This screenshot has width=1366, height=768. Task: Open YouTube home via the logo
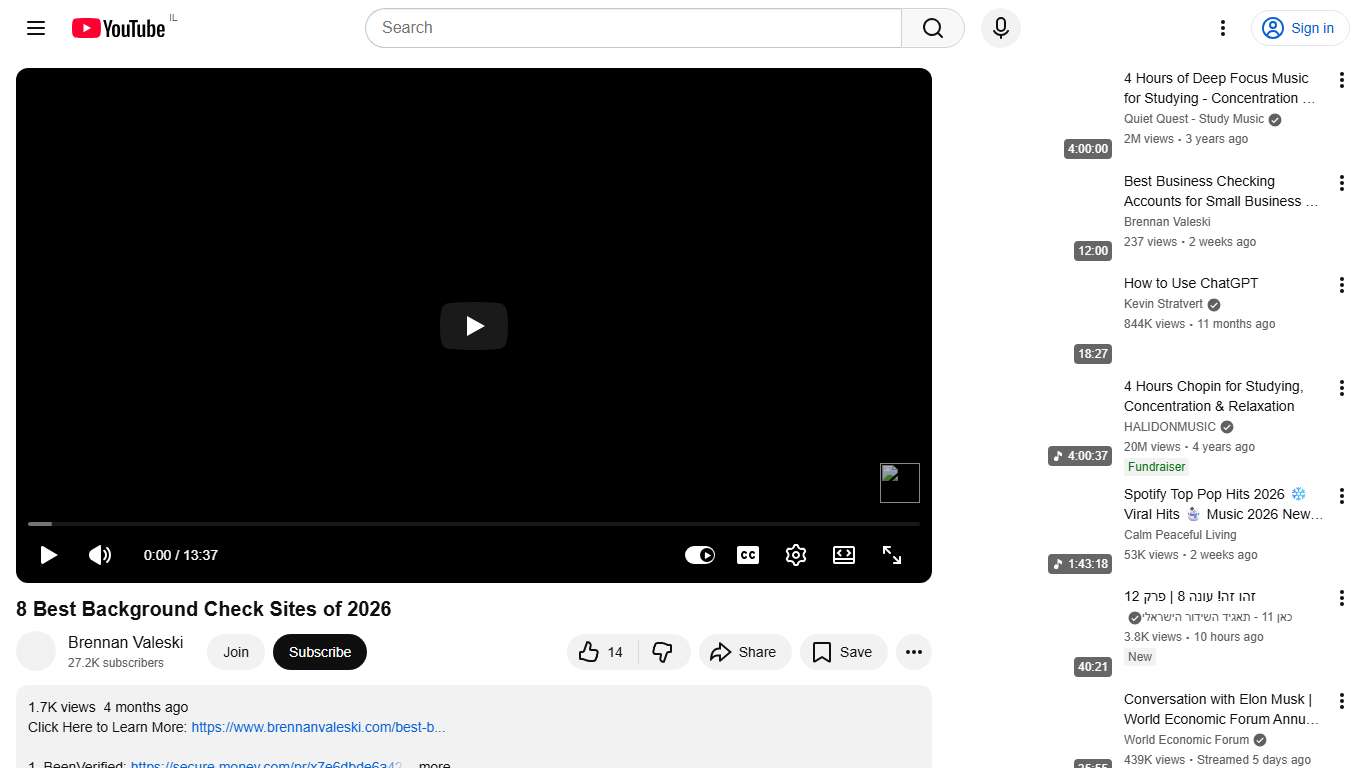tap(118, 28)
